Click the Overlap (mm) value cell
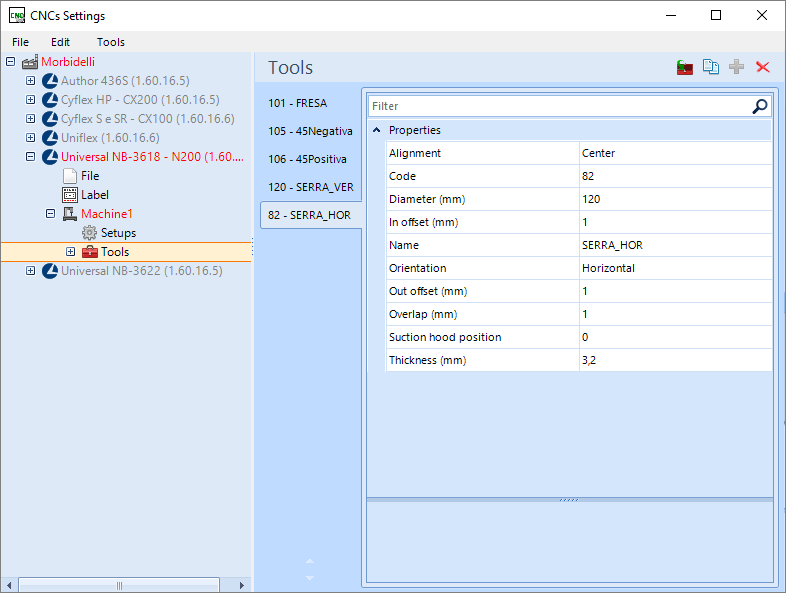This screenshot has width=786, height=593. 675,315
